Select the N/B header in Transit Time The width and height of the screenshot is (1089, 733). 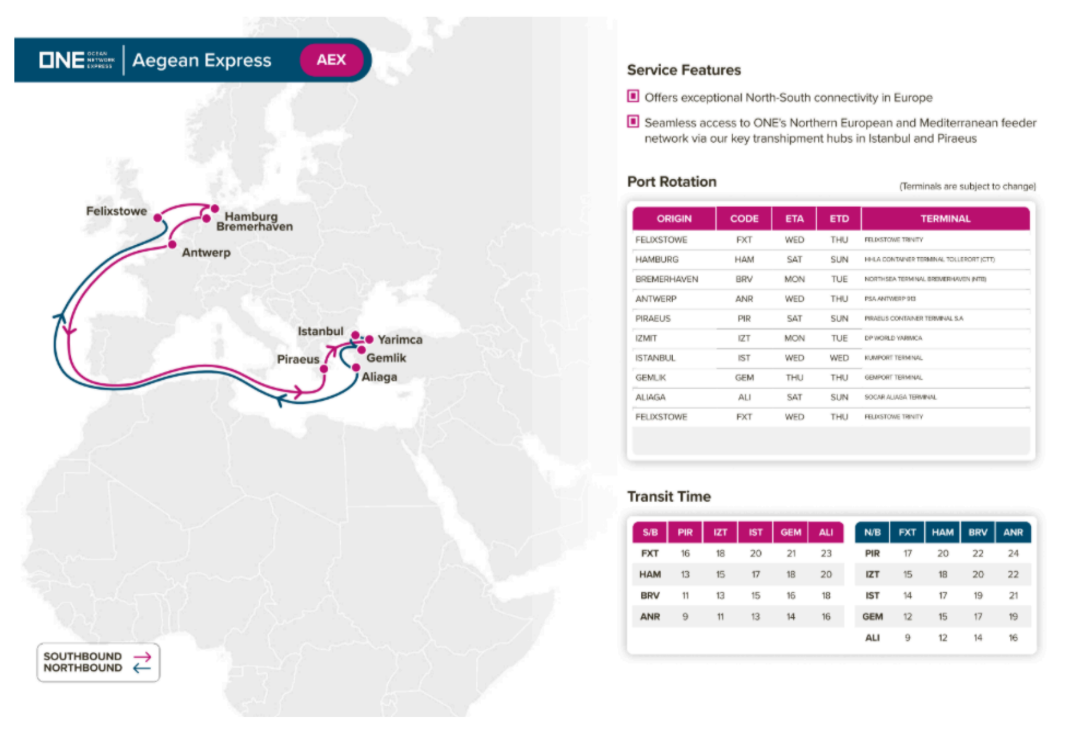point(872,532)
